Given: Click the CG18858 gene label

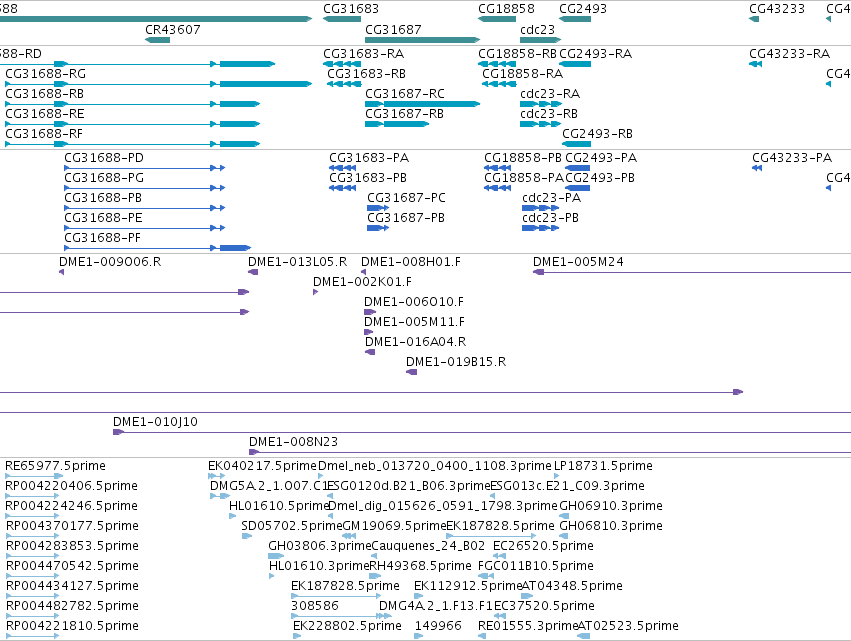Looking at the screenshot, I should click(506, 9).
